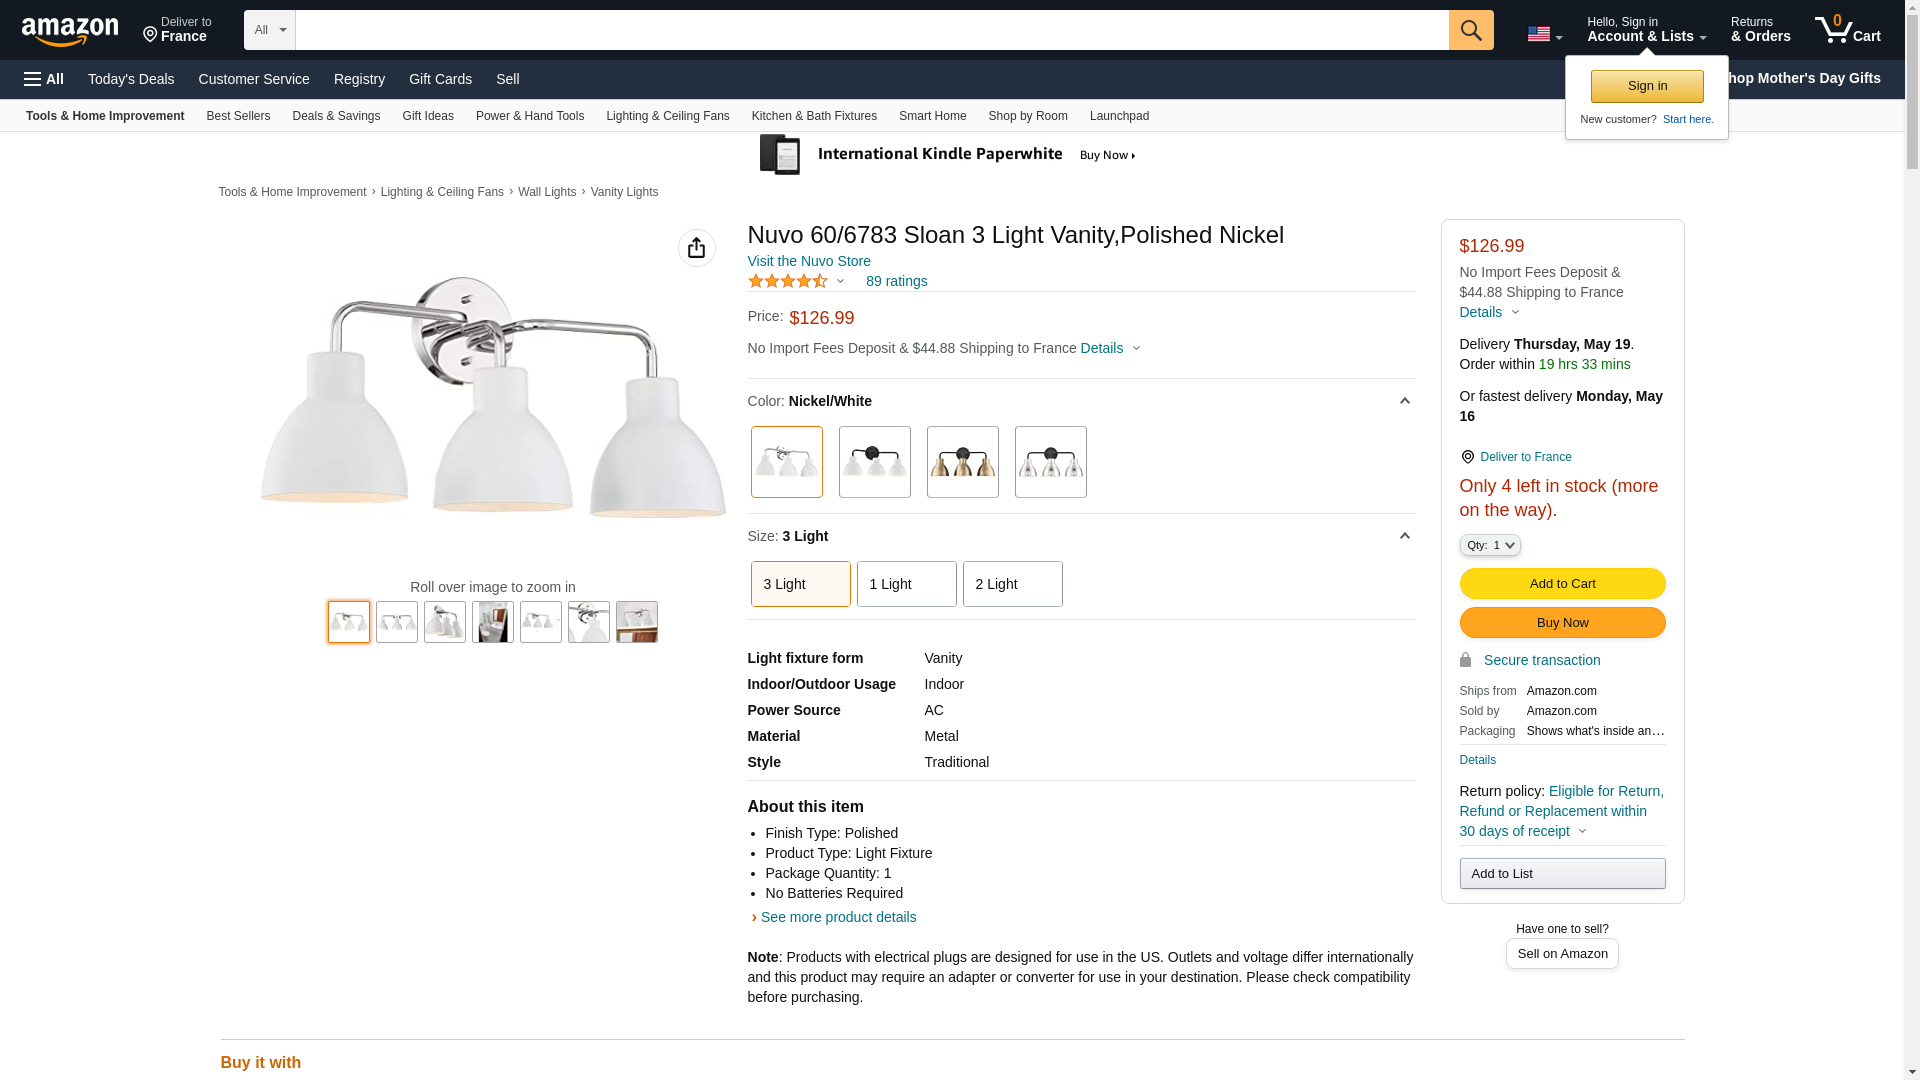Viewport: 1920px width, 1080px height.
Task: Select the 1 Light size option
Action: [906, 584]
